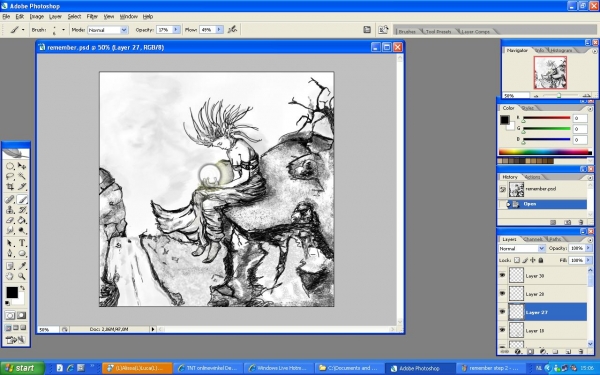
Task: Open the Opacity slider arrow in options bar
Action: tap(176, 29)
